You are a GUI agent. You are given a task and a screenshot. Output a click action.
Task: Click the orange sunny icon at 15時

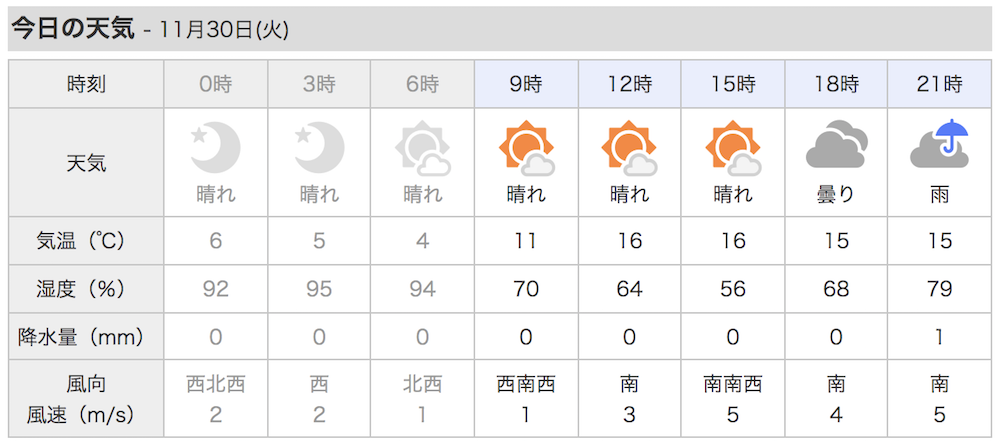[x=733, y=149]
